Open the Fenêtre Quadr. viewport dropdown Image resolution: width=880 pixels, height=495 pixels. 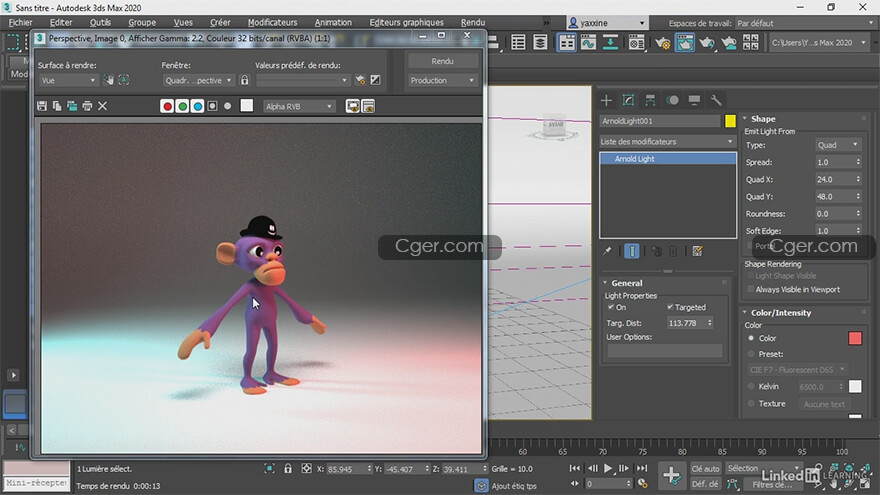pos(198,80)
